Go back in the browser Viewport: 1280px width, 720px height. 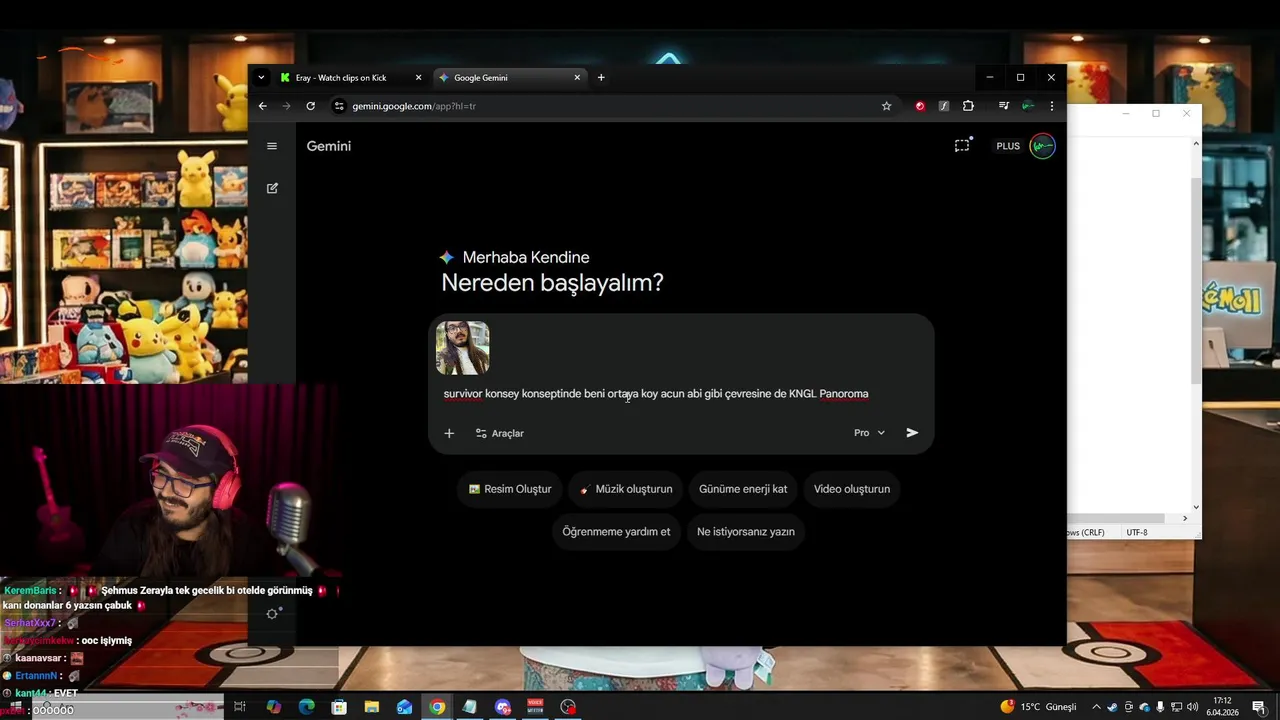(263, 106)
